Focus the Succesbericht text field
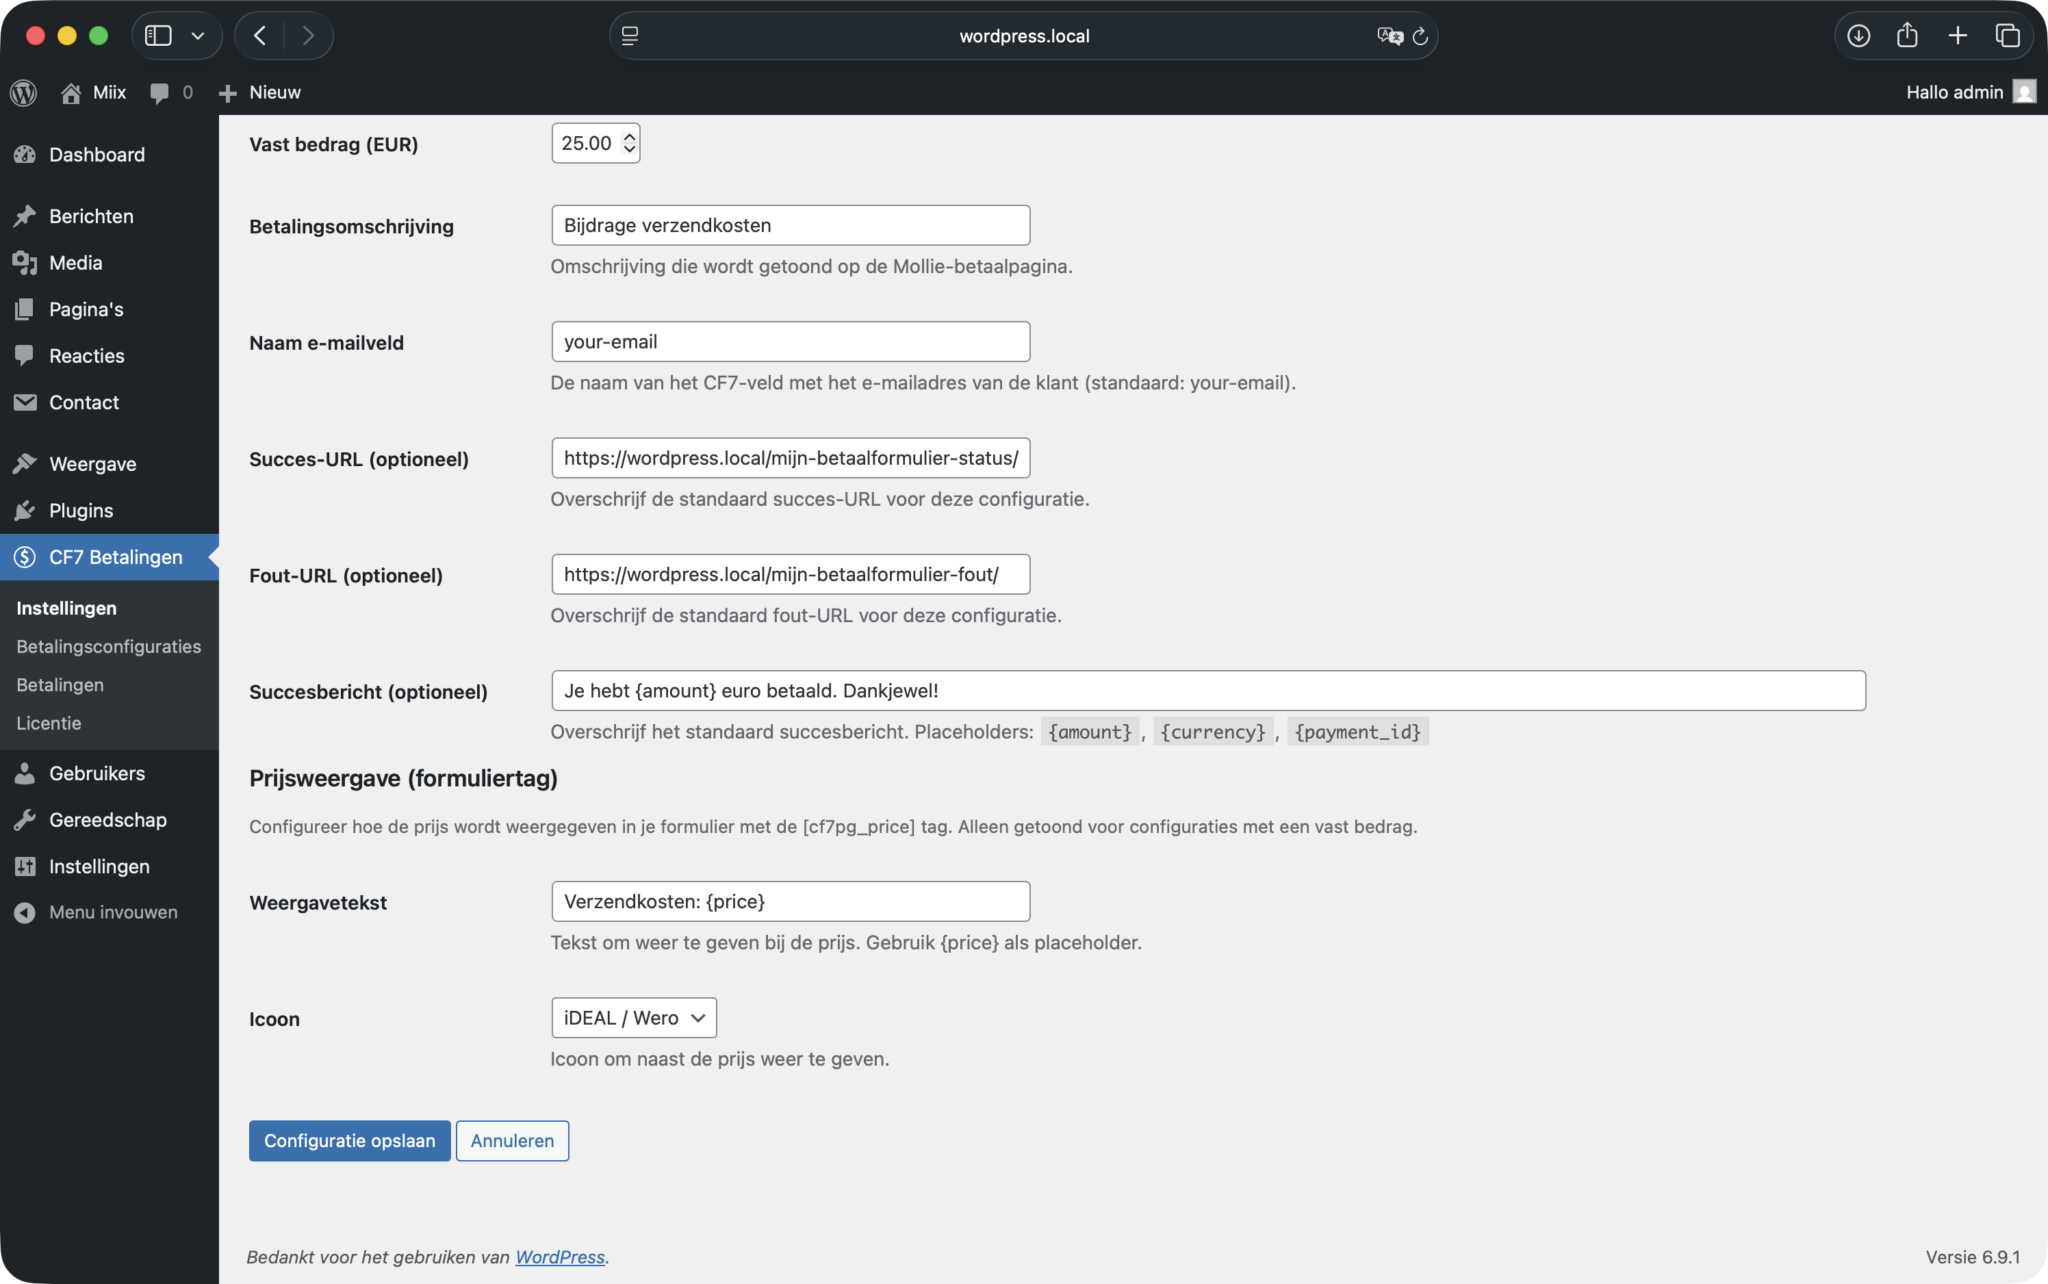The height and width of the screenshot is (1284, 2048). tap(1207, 691)
